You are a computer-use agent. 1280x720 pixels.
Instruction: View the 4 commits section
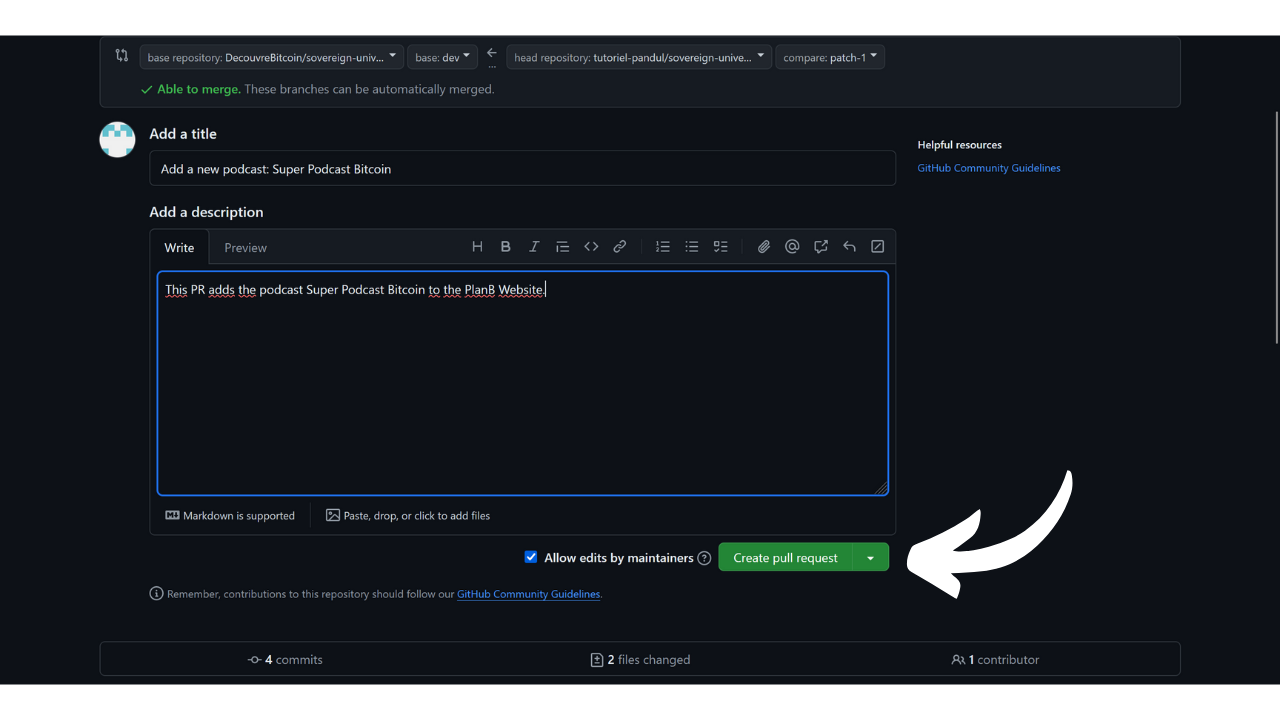click(286, 660)
